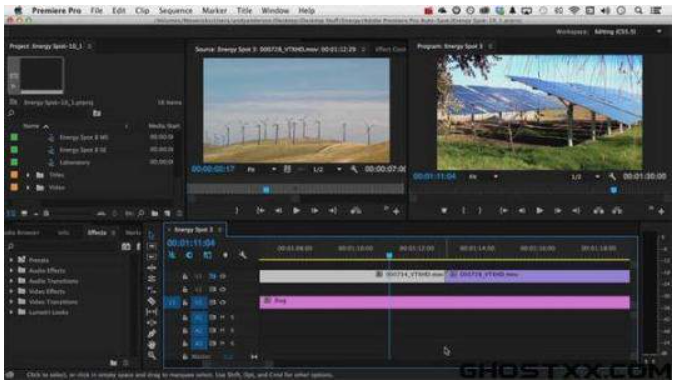
Task: Mute audio track A1
Action: point(223,318)
